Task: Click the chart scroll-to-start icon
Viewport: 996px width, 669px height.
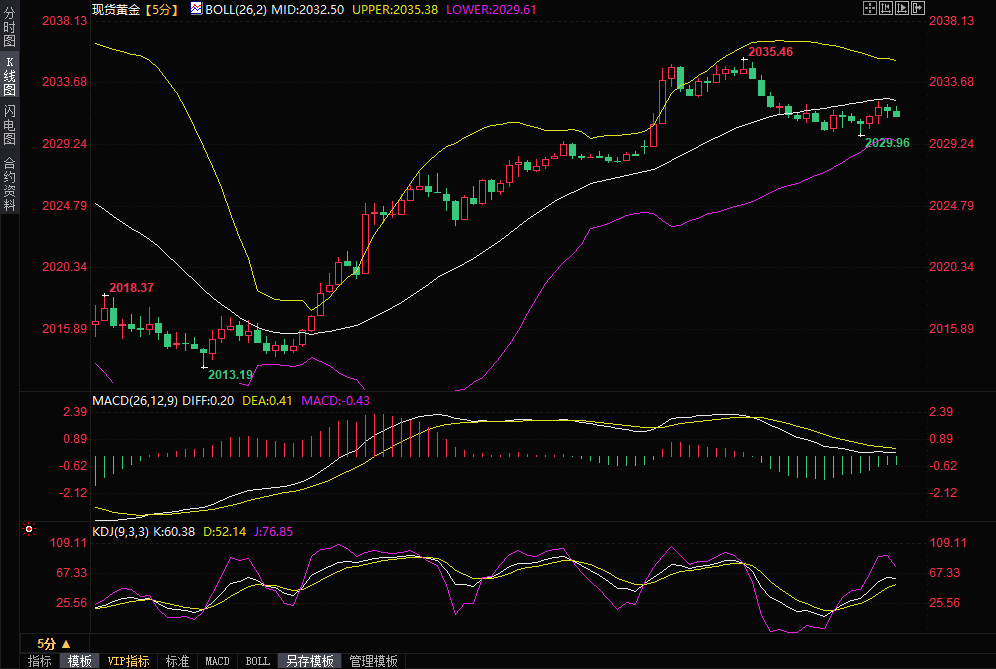Action: [x=885, y=8]
